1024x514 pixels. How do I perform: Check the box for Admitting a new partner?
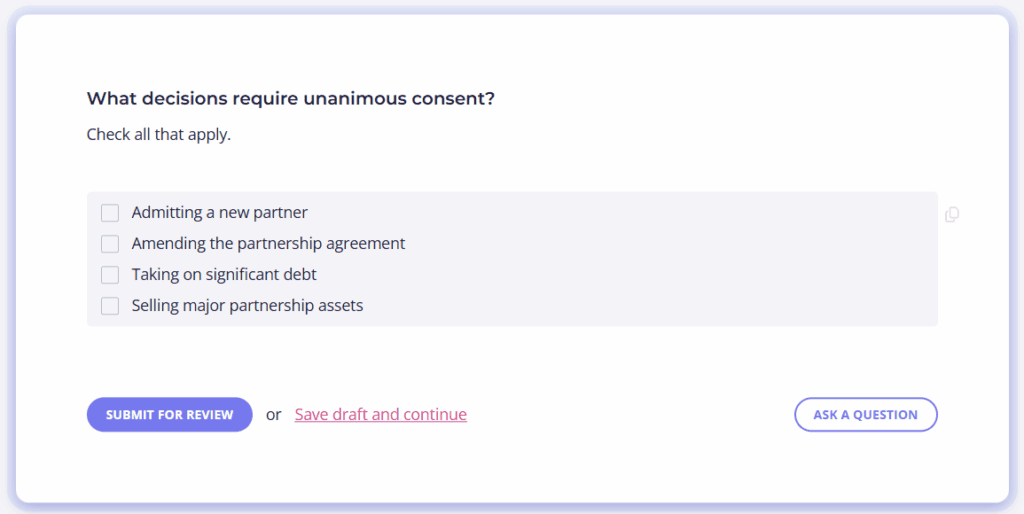(x=110, y=213)
